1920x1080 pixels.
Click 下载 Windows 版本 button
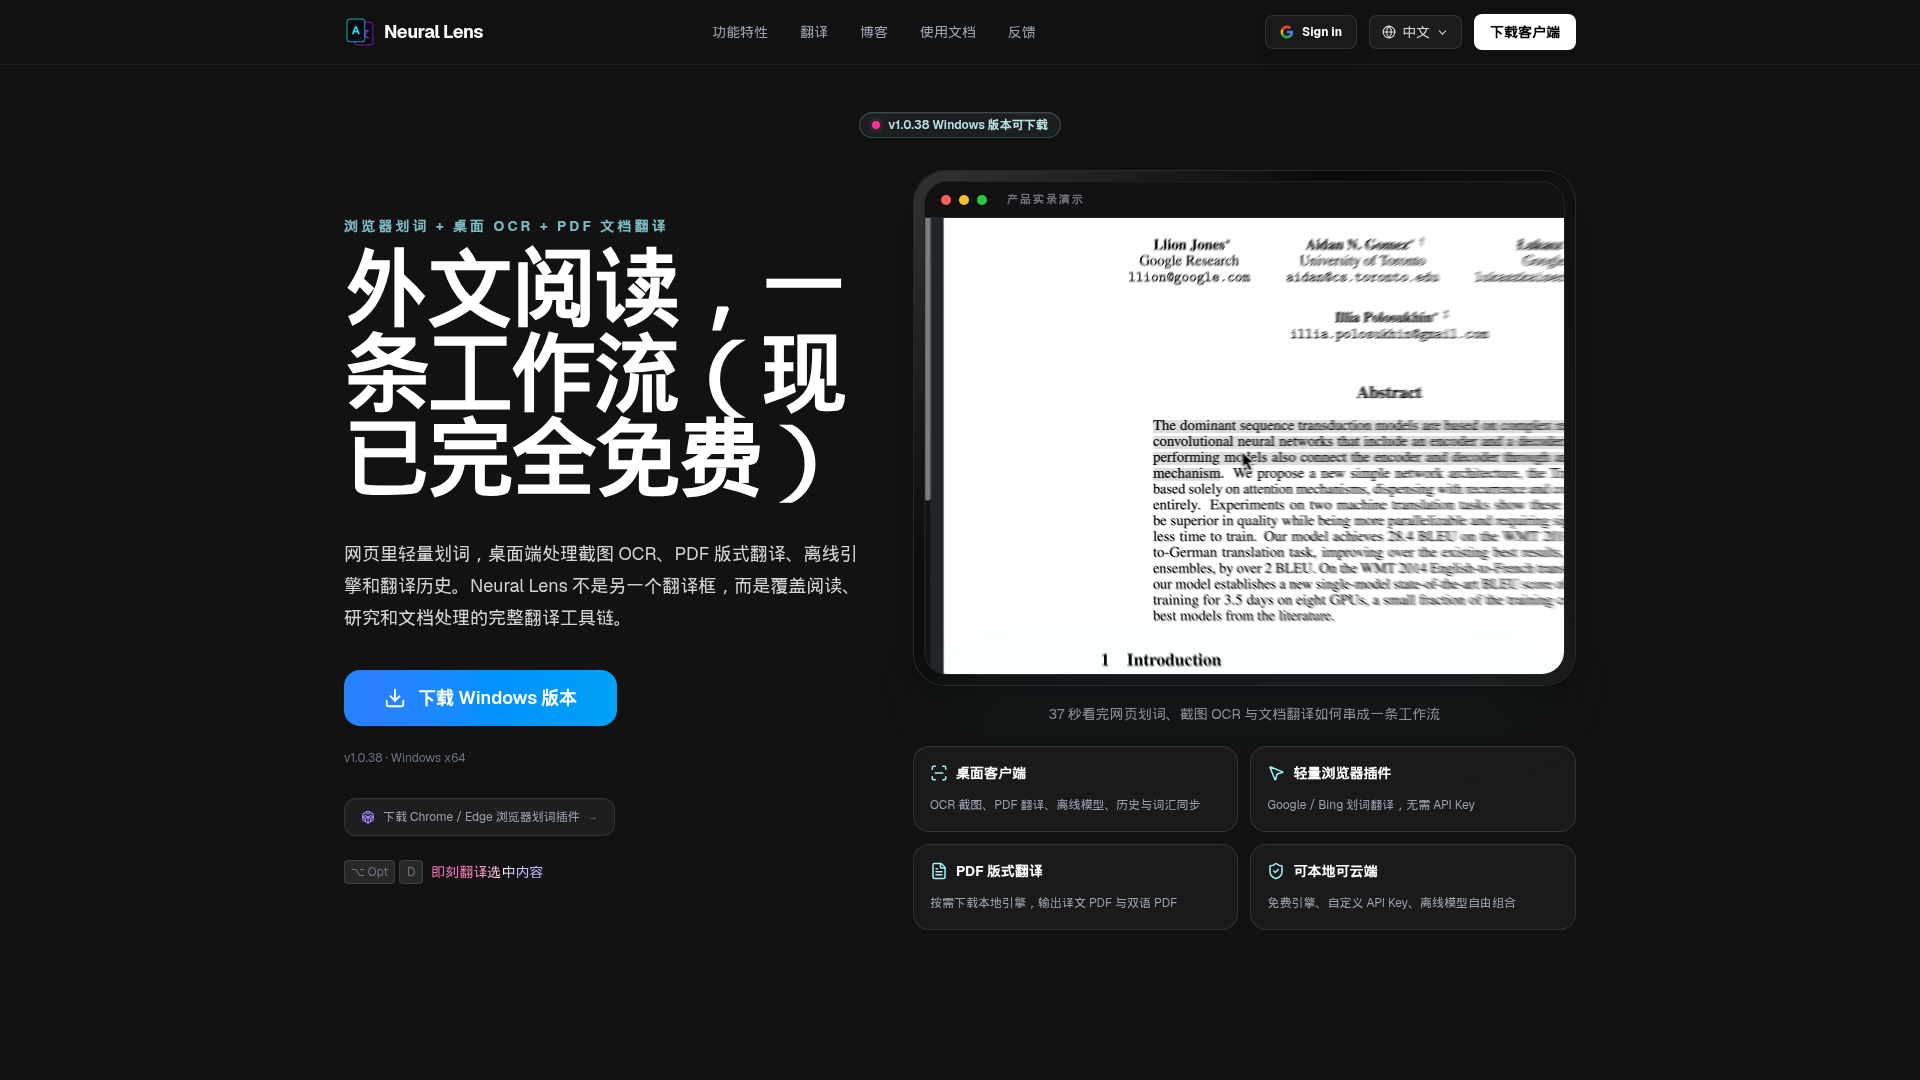480,698
